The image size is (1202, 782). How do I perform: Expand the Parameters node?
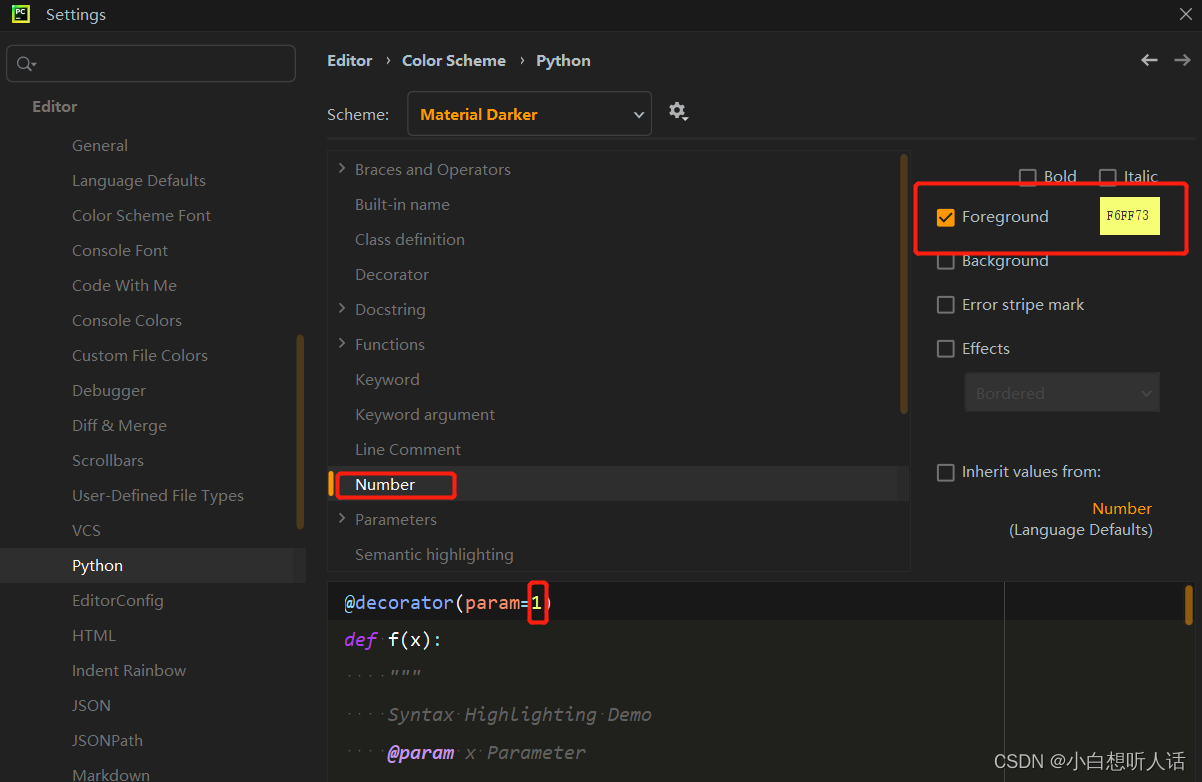coord(342,519)
